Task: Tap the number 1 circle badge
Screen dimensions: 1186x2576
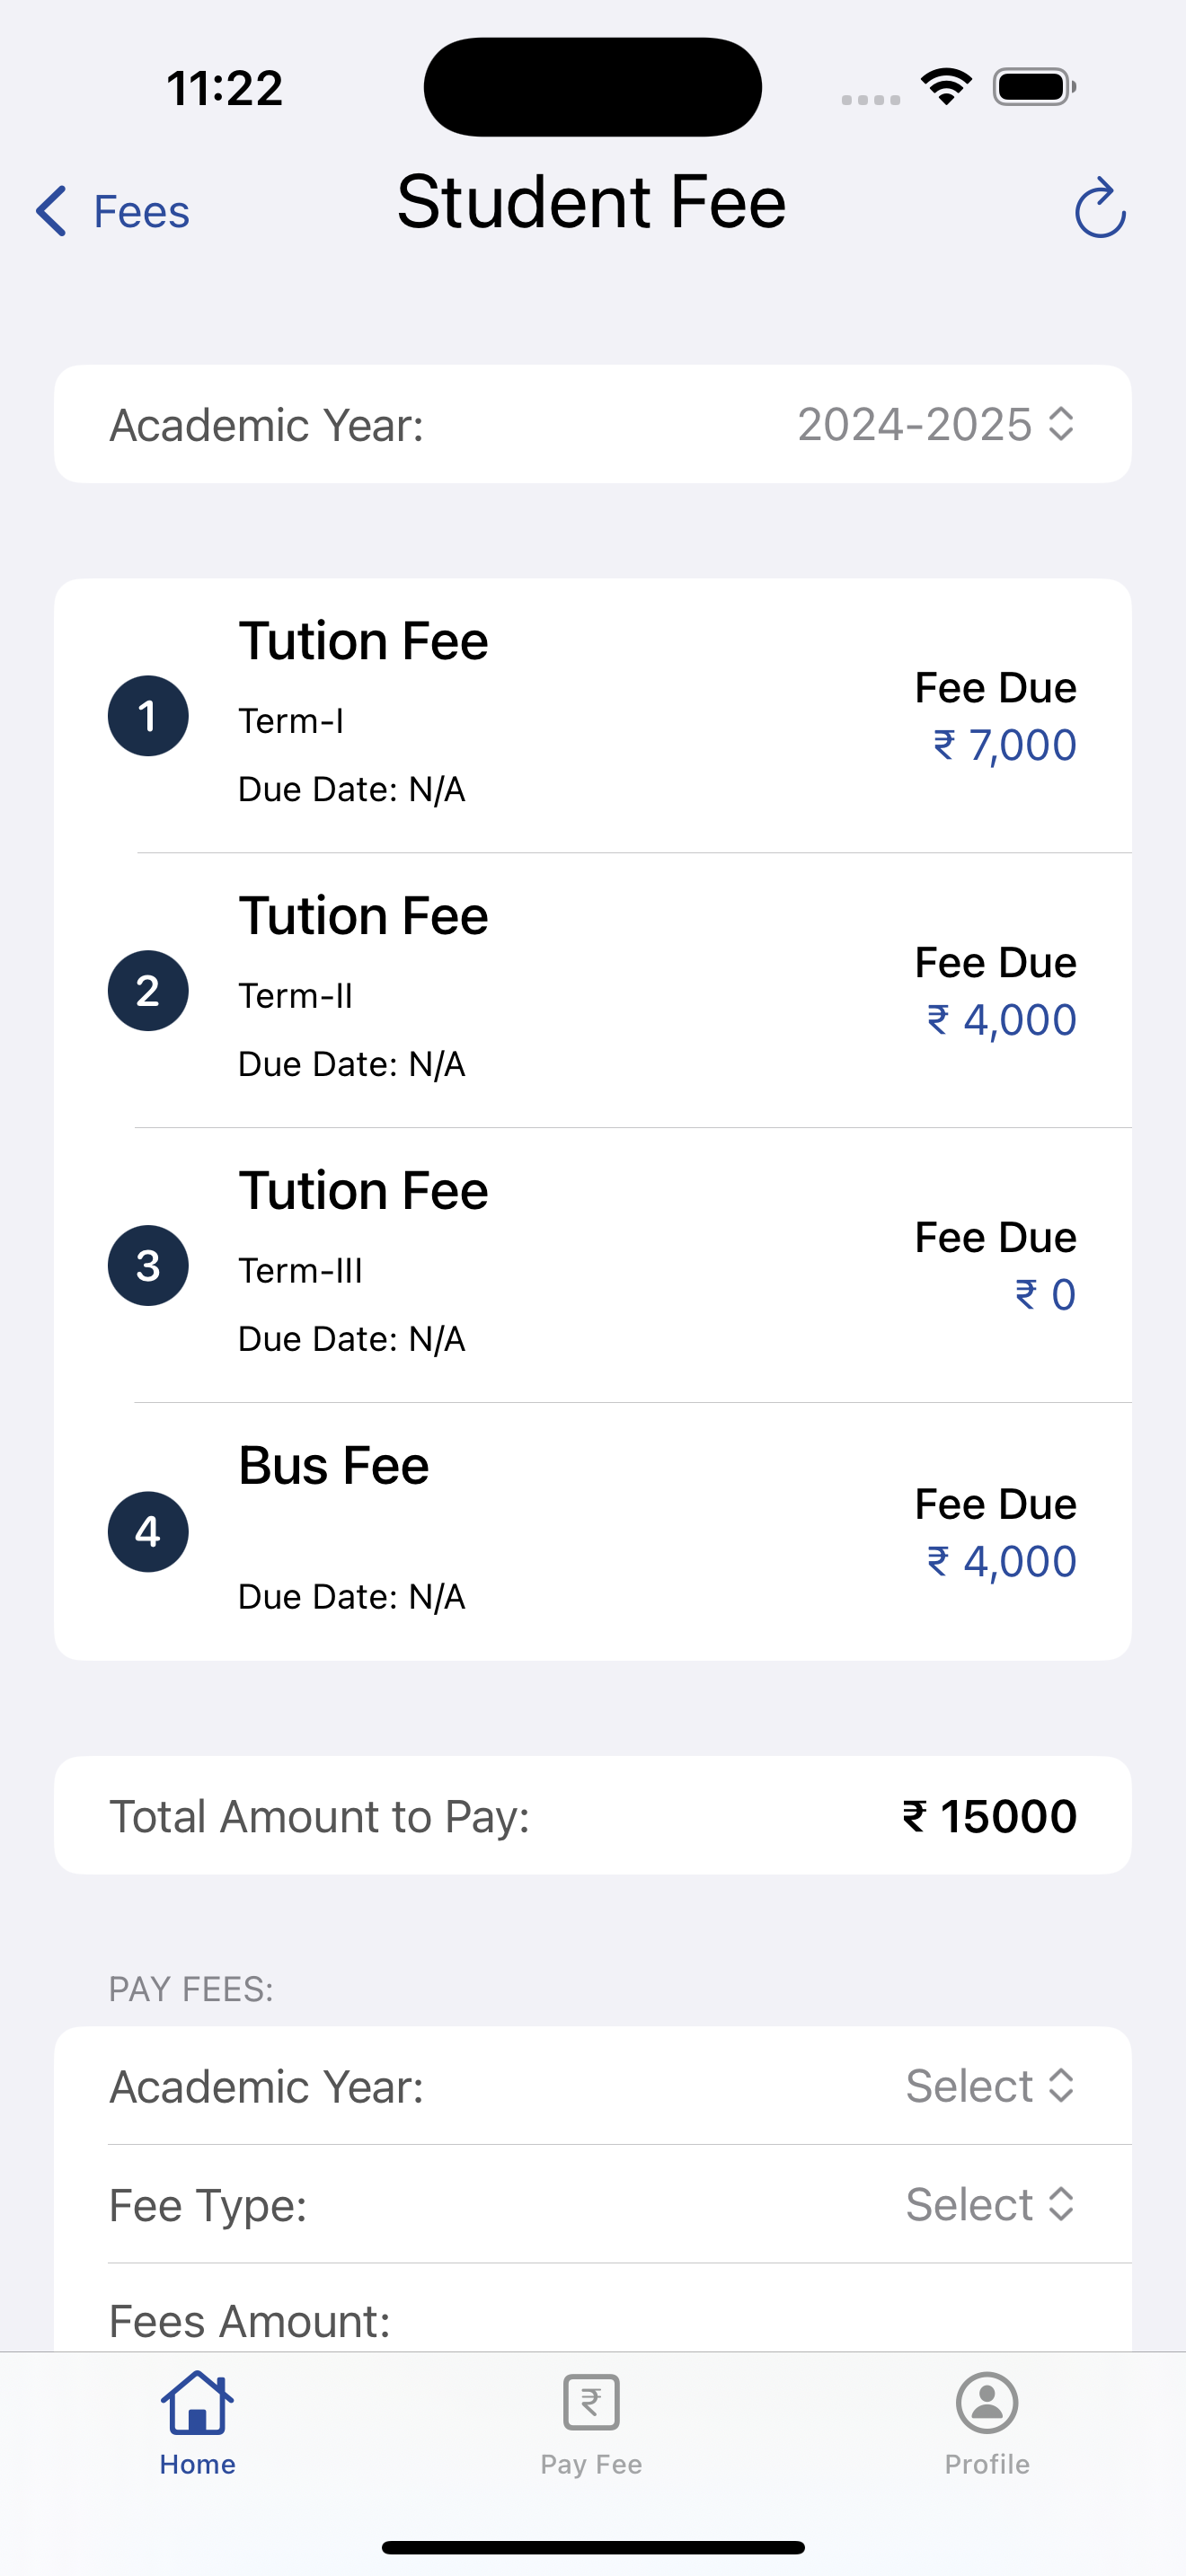Action: [148, 716]
